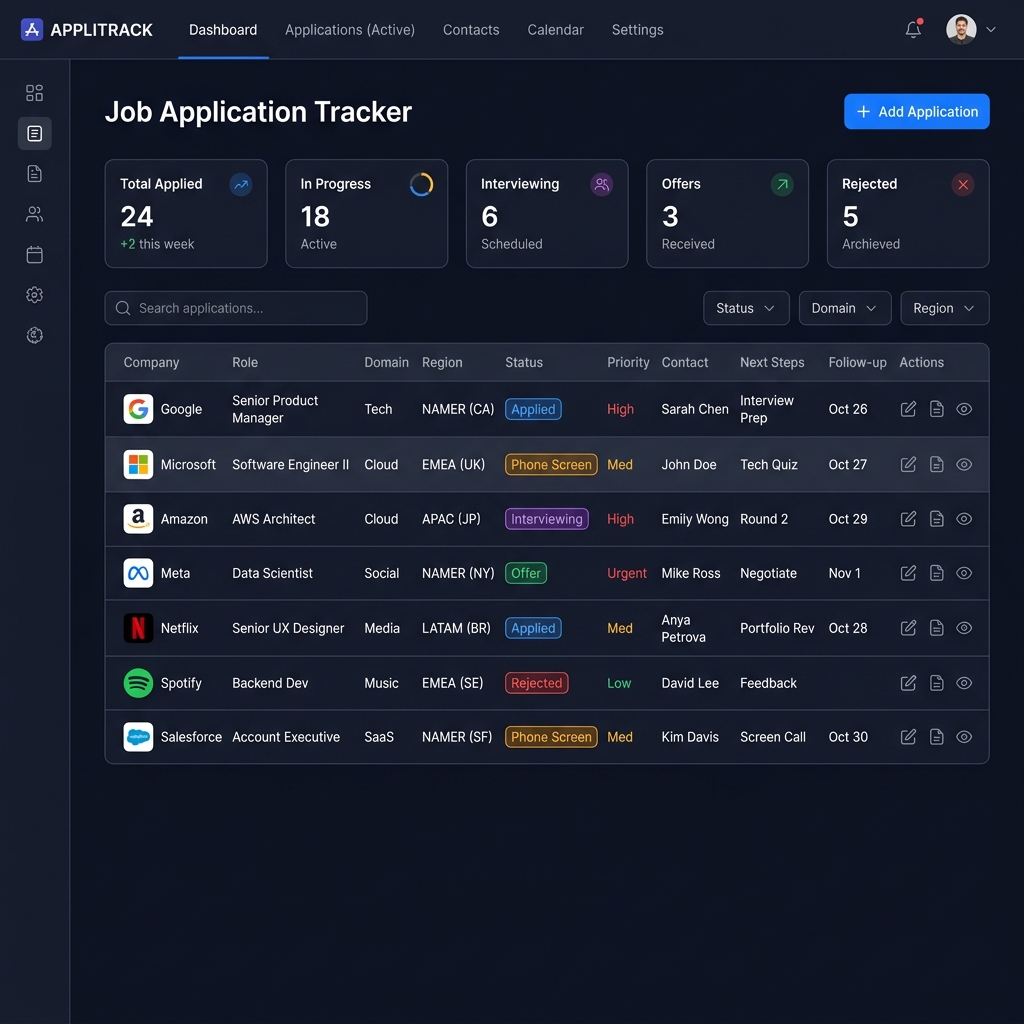This screenshot has height=1024, width=1024.
Task: Click the bottom sidebar badge gear icon
Action: click(x=35, y=335)
